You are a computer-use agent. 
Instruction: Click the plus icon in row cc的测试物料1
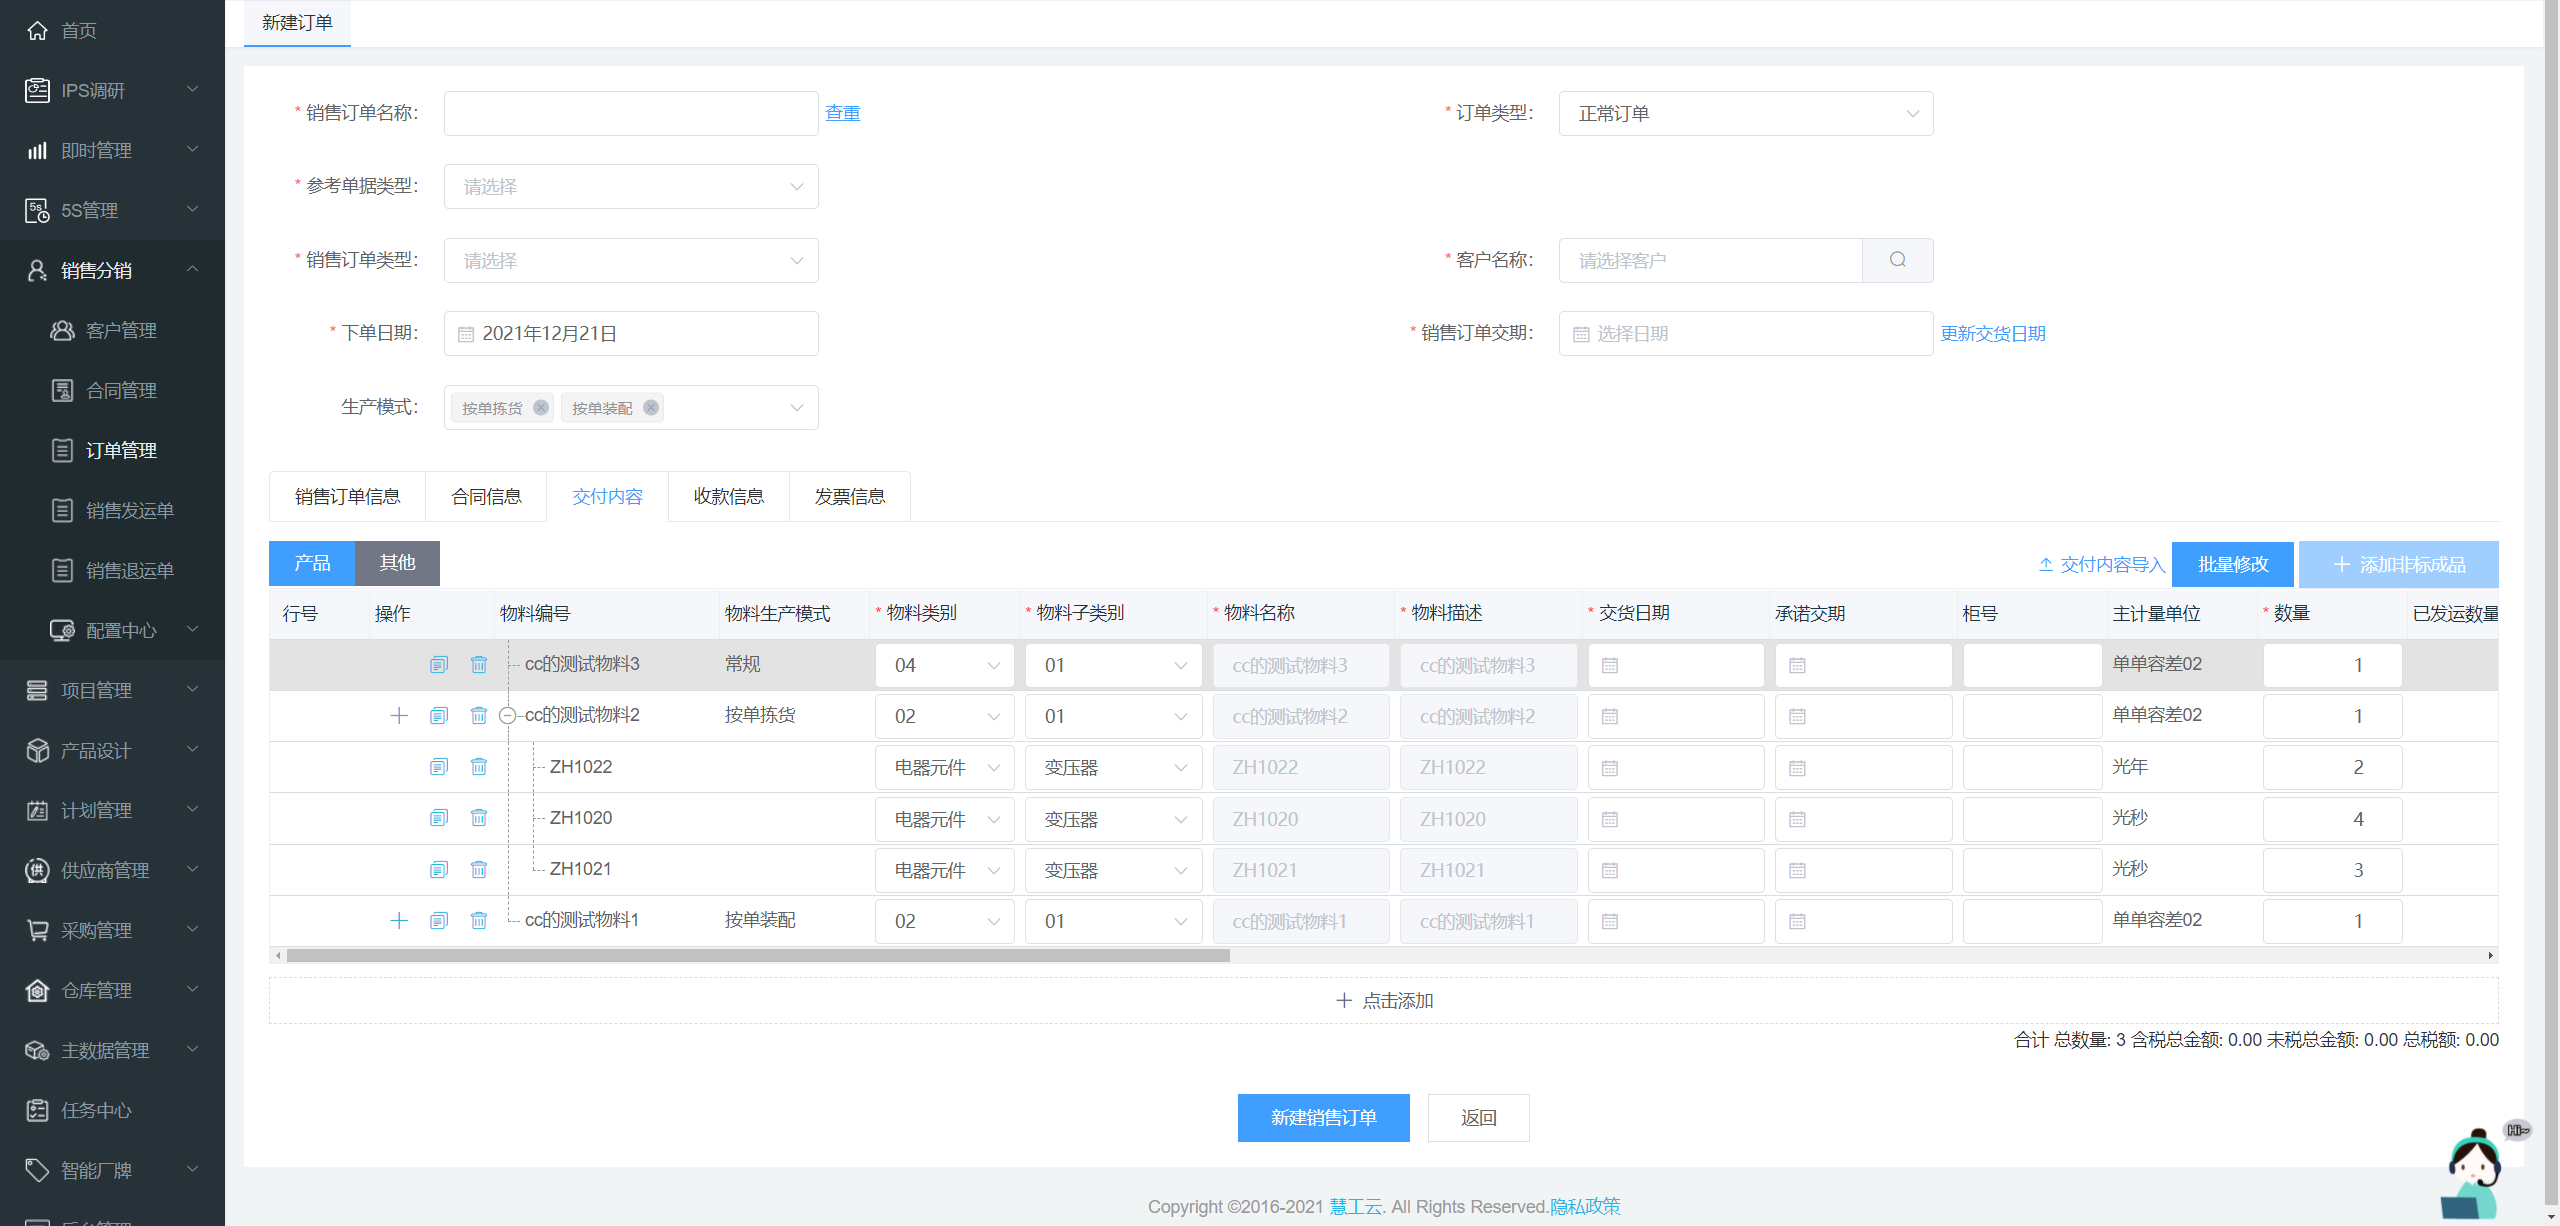399,920
